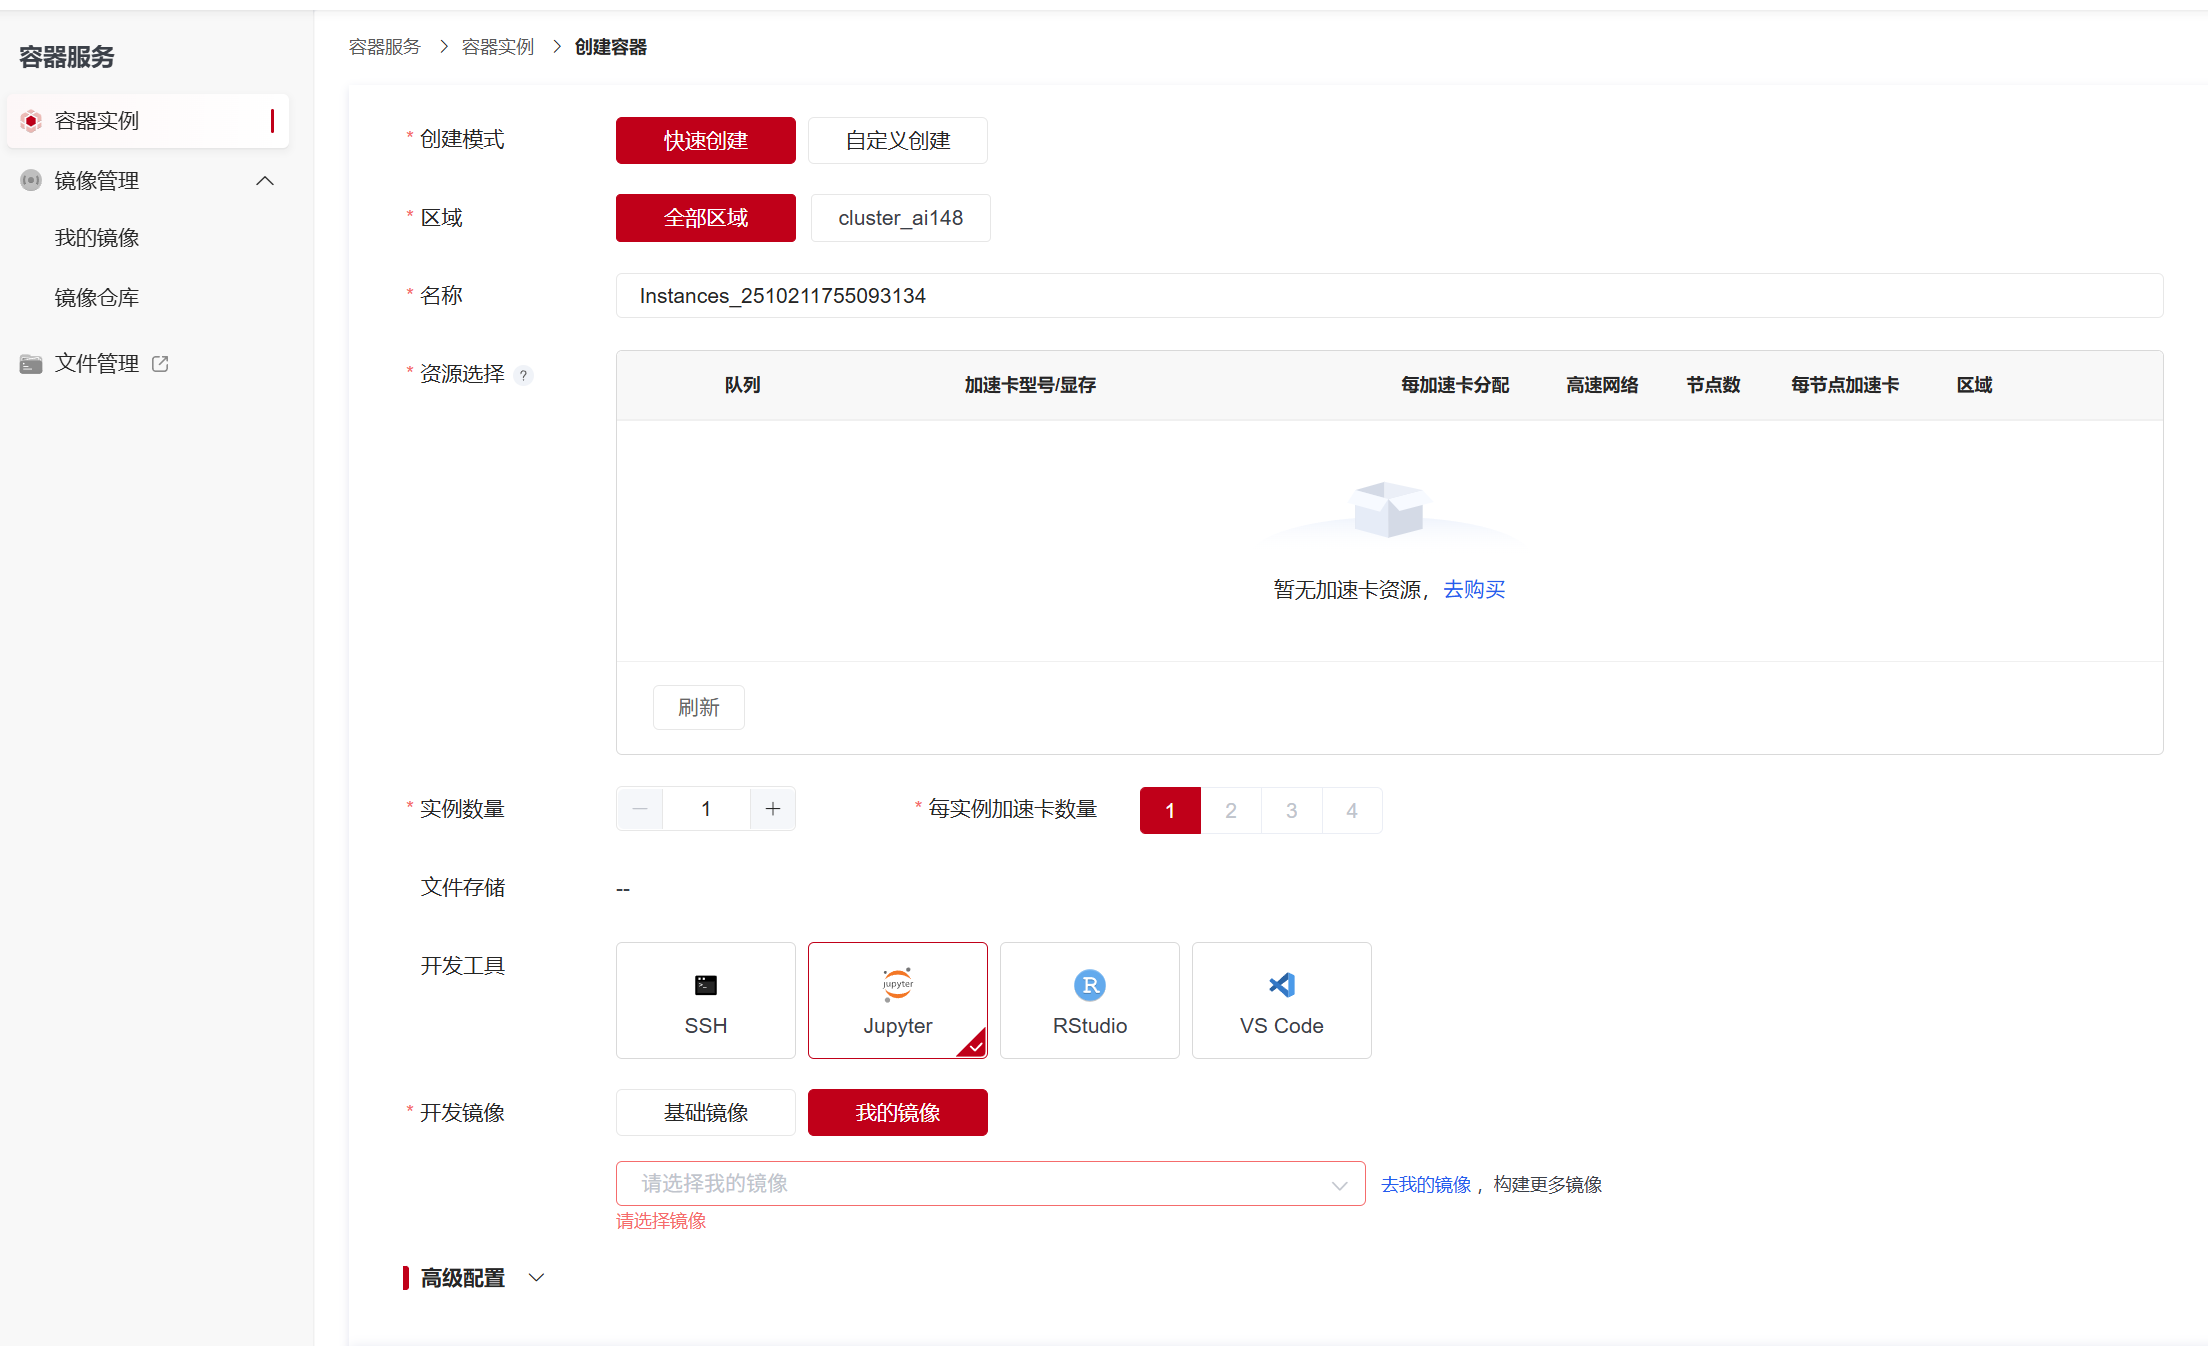This screenshot has height=1346, width=2208.
Task: Select the cluster_ai148 region option
Action: 900,218
